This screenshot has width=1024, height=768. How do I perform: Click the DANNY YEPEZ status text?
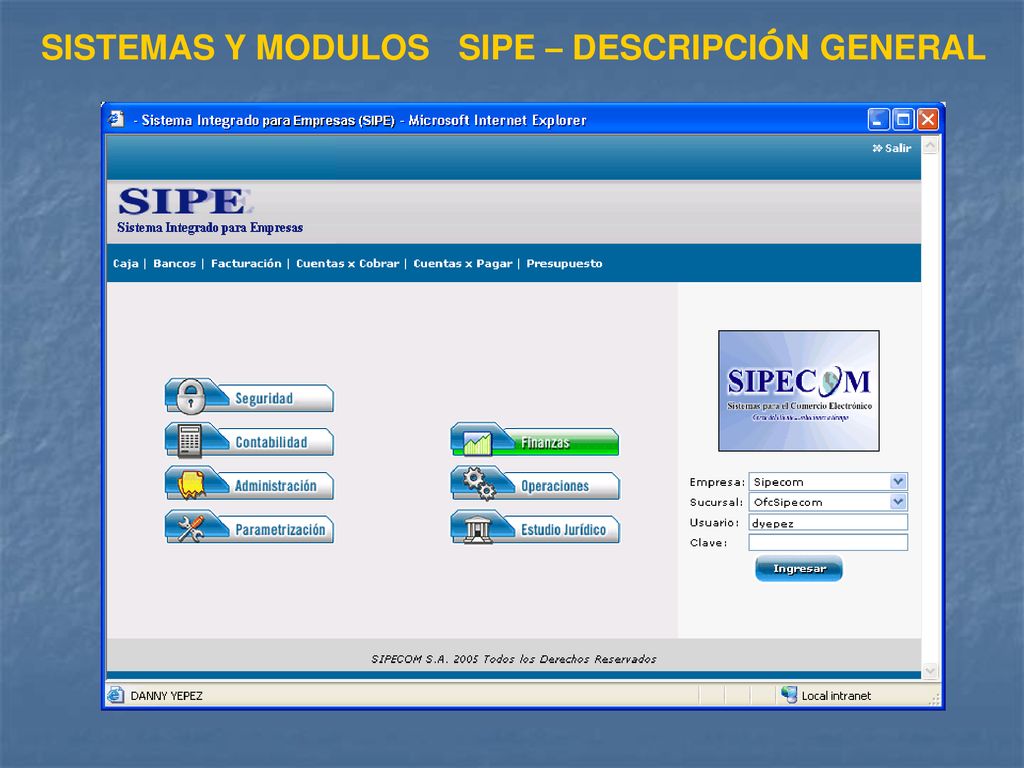click(167, 696)
